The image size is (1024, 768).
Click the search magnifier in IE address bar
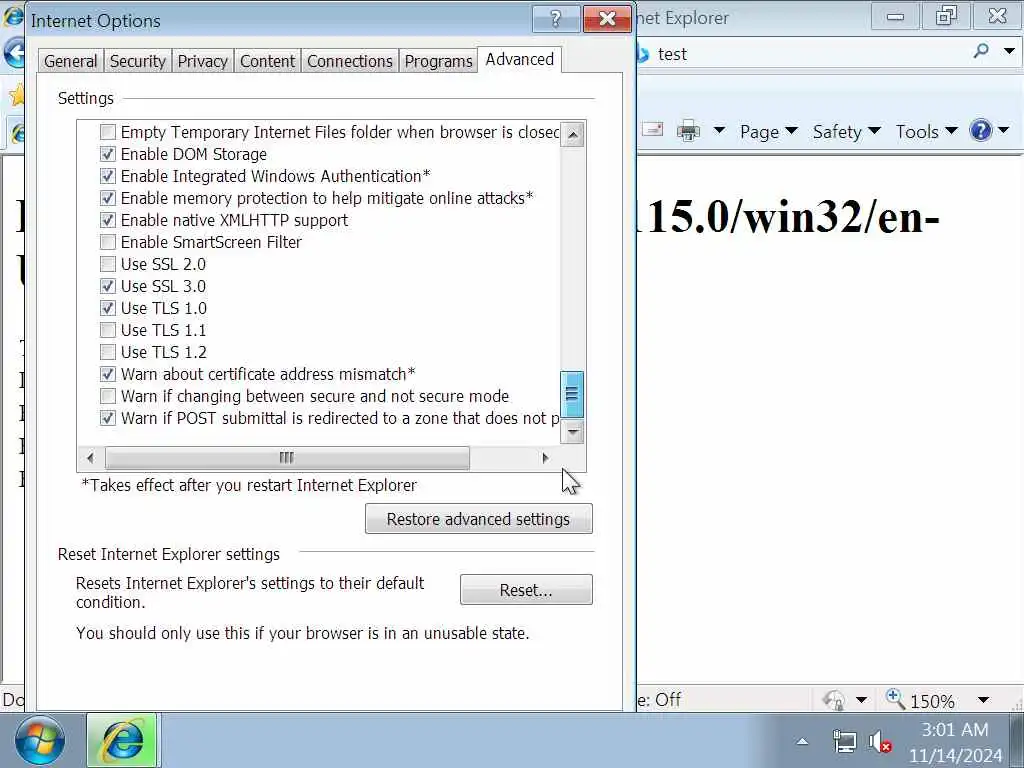pyautogui.click(x=981, y=51)
